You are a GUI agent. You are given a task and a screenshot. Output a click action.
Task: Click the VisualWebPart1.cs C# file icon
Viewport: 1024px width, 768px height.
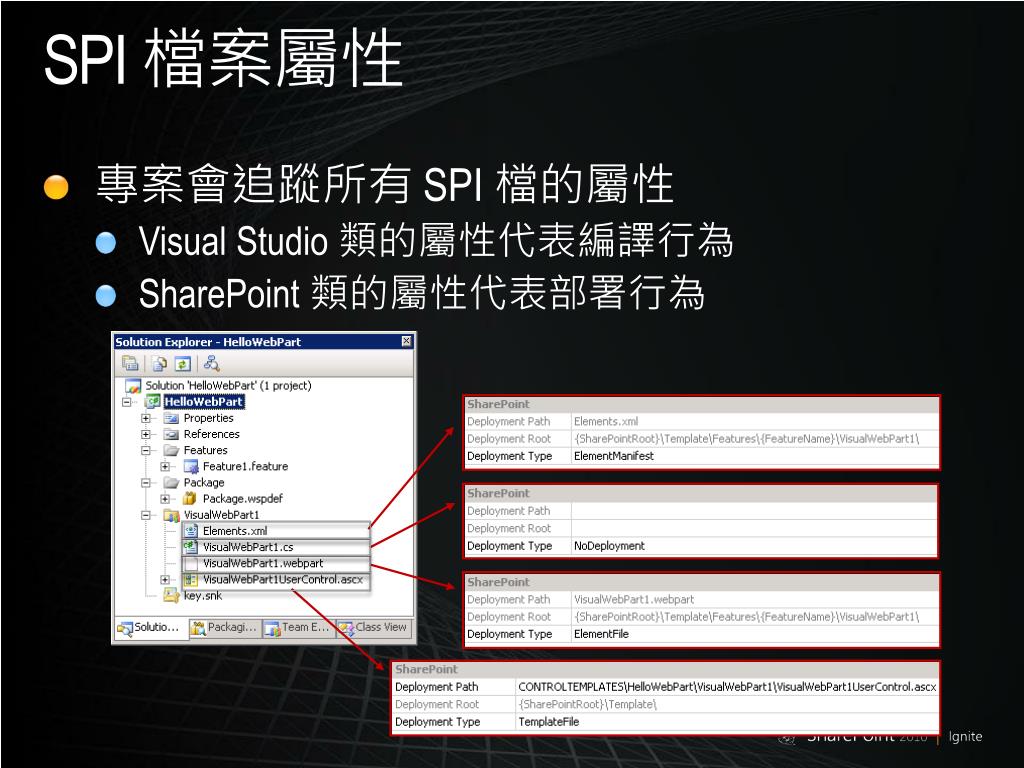point(191,547)
